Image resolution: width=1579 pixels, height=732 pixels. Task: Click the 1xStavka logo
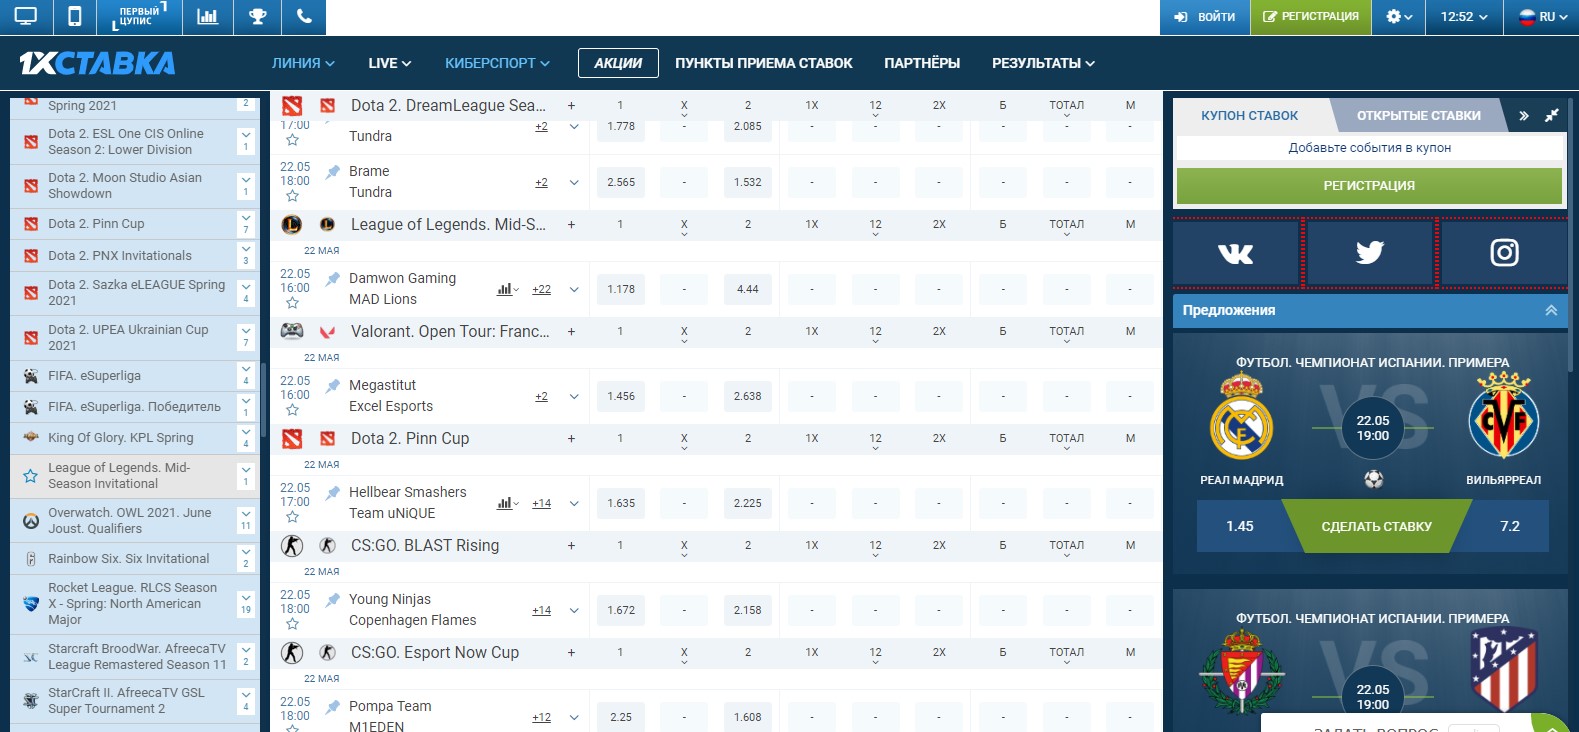(x=97, y=63)
